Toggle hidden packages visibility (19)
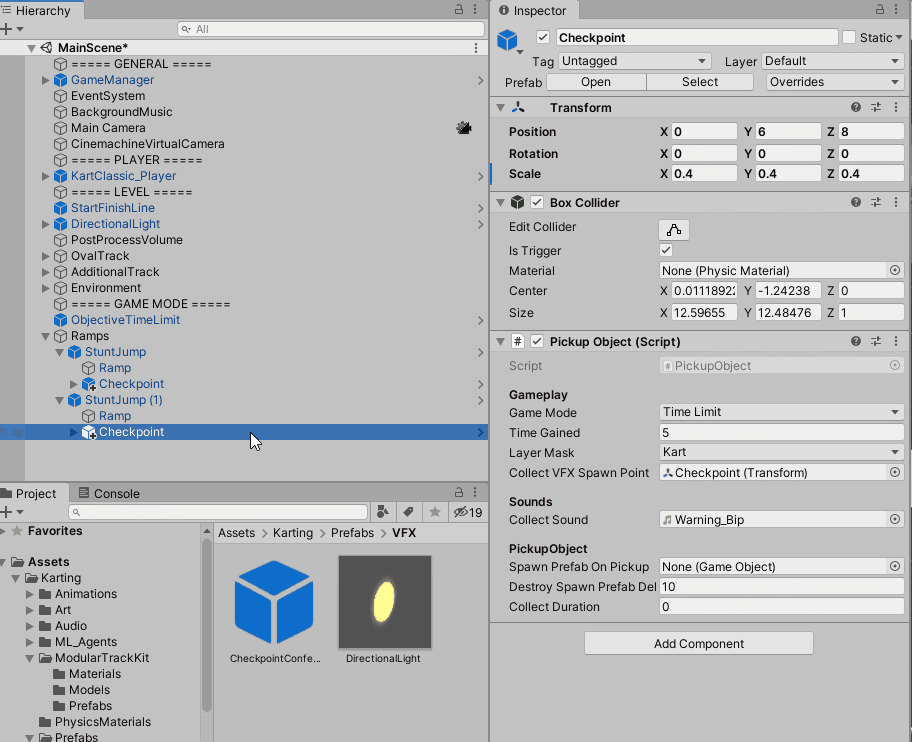 [x=468, y=512]
